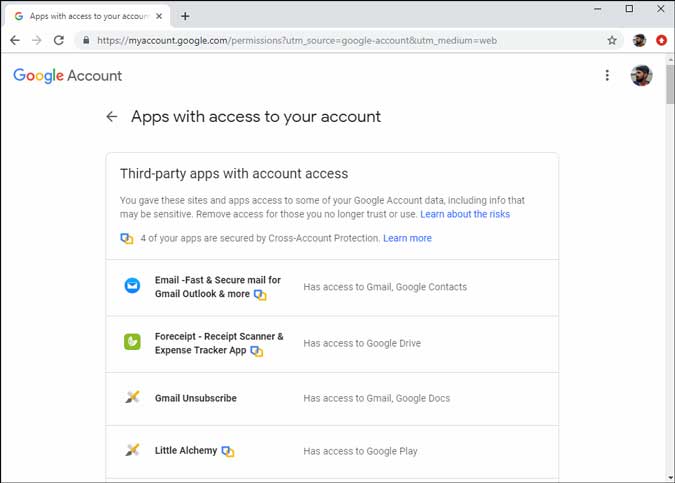Click the Email app envelope icon
This screenshot has width=675, height=483.
point(132,286)
